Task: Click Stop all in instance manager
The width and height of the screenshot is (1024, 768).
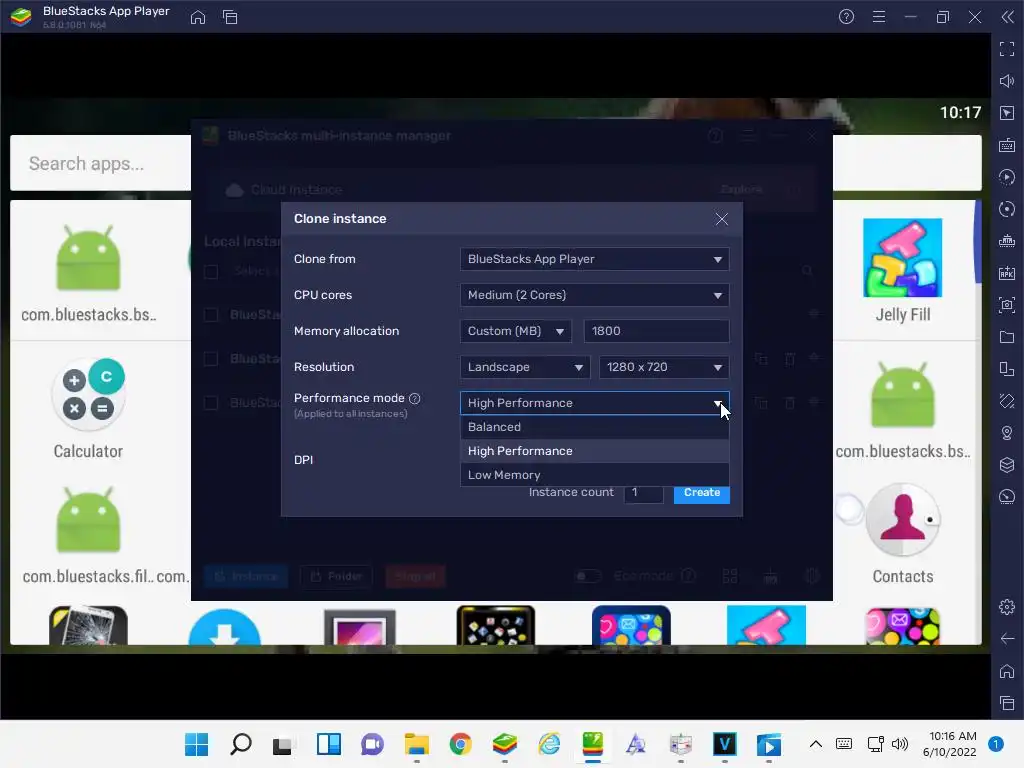Action: tap(415, 576)
